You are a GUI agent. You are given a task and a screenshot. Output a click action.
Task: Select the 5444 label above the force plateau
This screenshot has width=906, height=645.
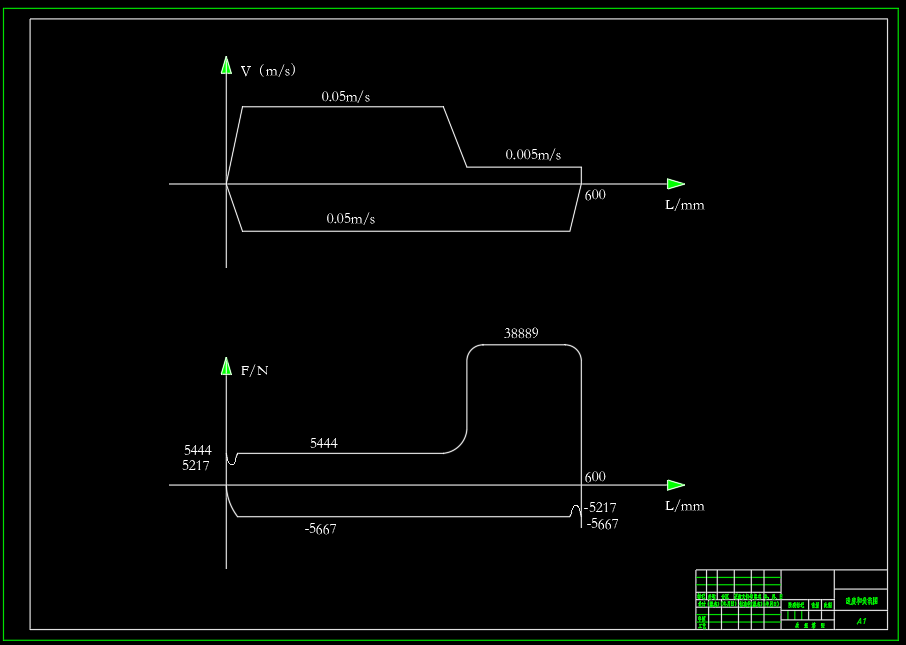(x=324, y=443)
